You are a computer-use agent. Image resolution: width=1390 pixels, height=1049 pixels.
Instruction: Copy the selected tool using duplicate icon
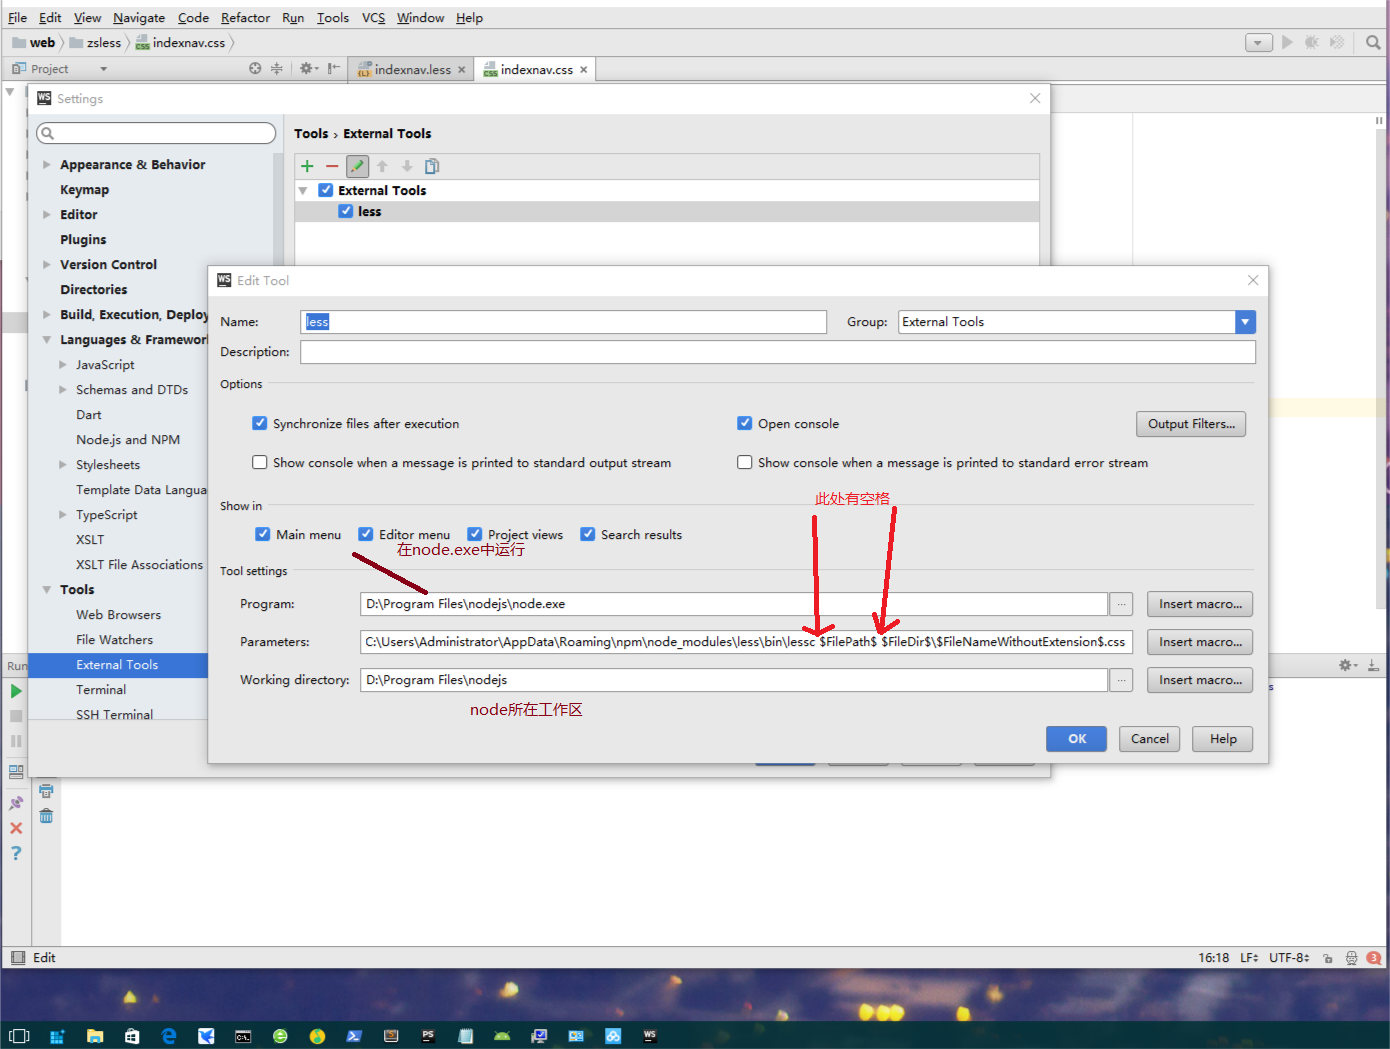431,165
